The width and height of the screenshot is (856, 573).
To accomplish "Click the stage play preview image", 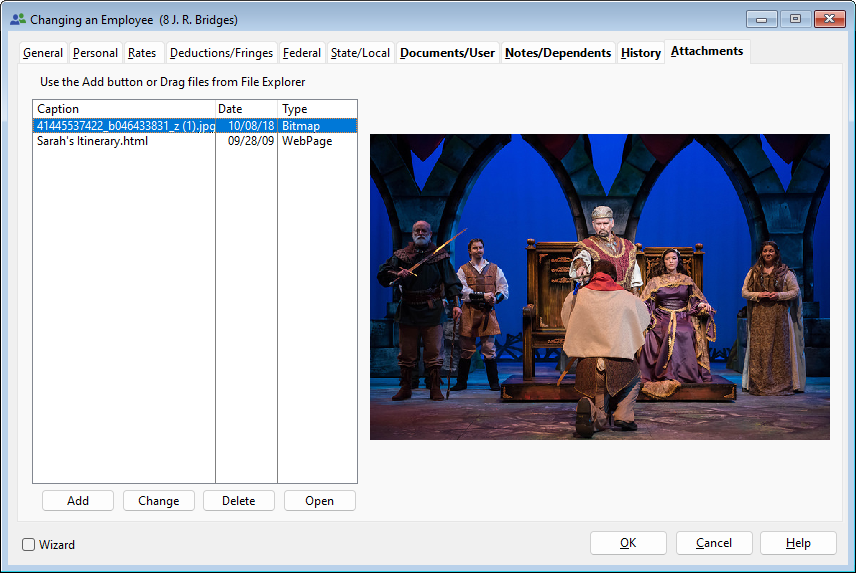I will point(600,287).
